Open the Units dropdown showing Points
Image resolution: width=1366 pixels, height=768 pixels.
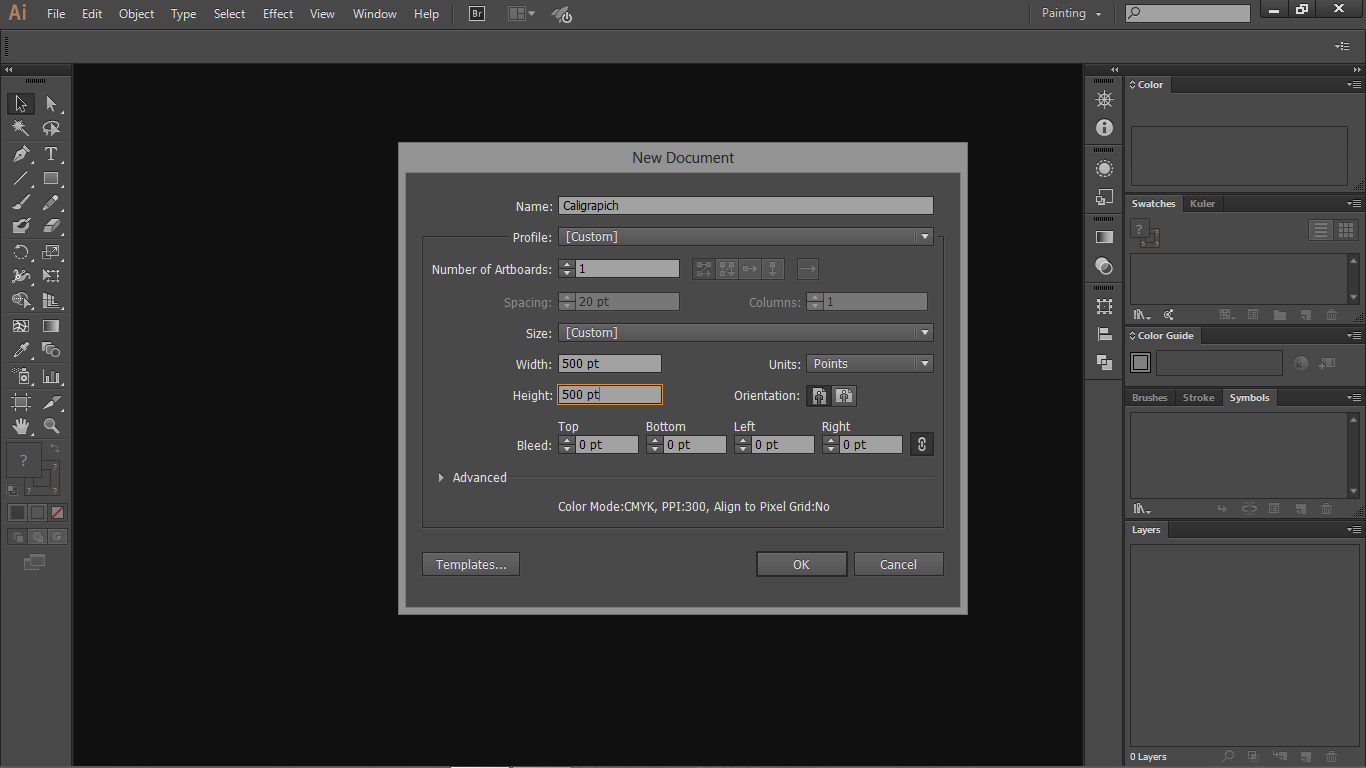click(x=870, y=364)
